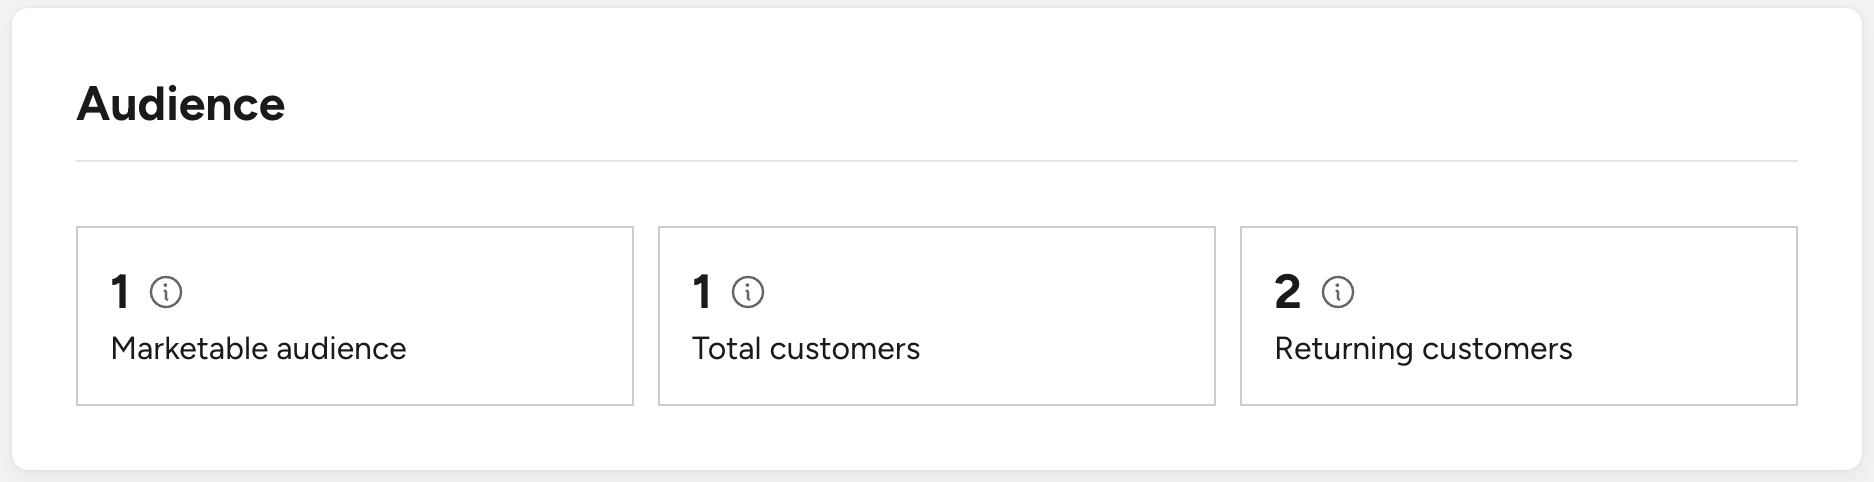Select the Marketable audience label
1874x482 pixels.
click(x=258, y=348)
